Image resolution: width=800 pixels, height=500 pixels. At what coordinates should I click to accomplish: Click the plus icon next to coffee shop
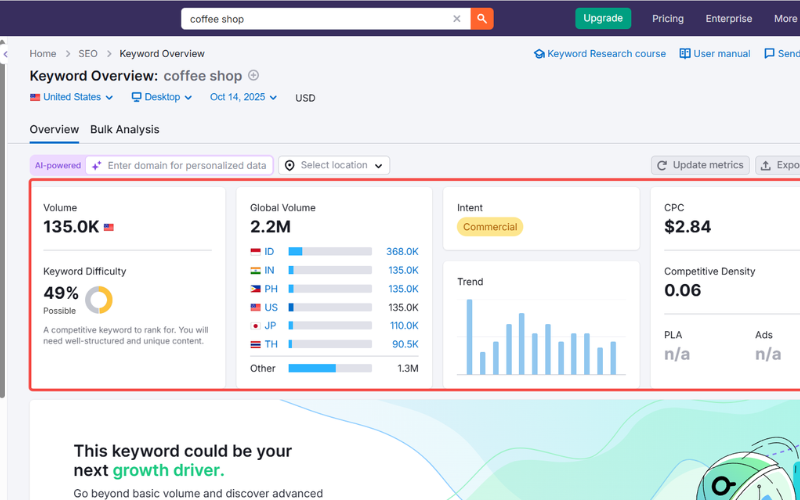point(253,76)
